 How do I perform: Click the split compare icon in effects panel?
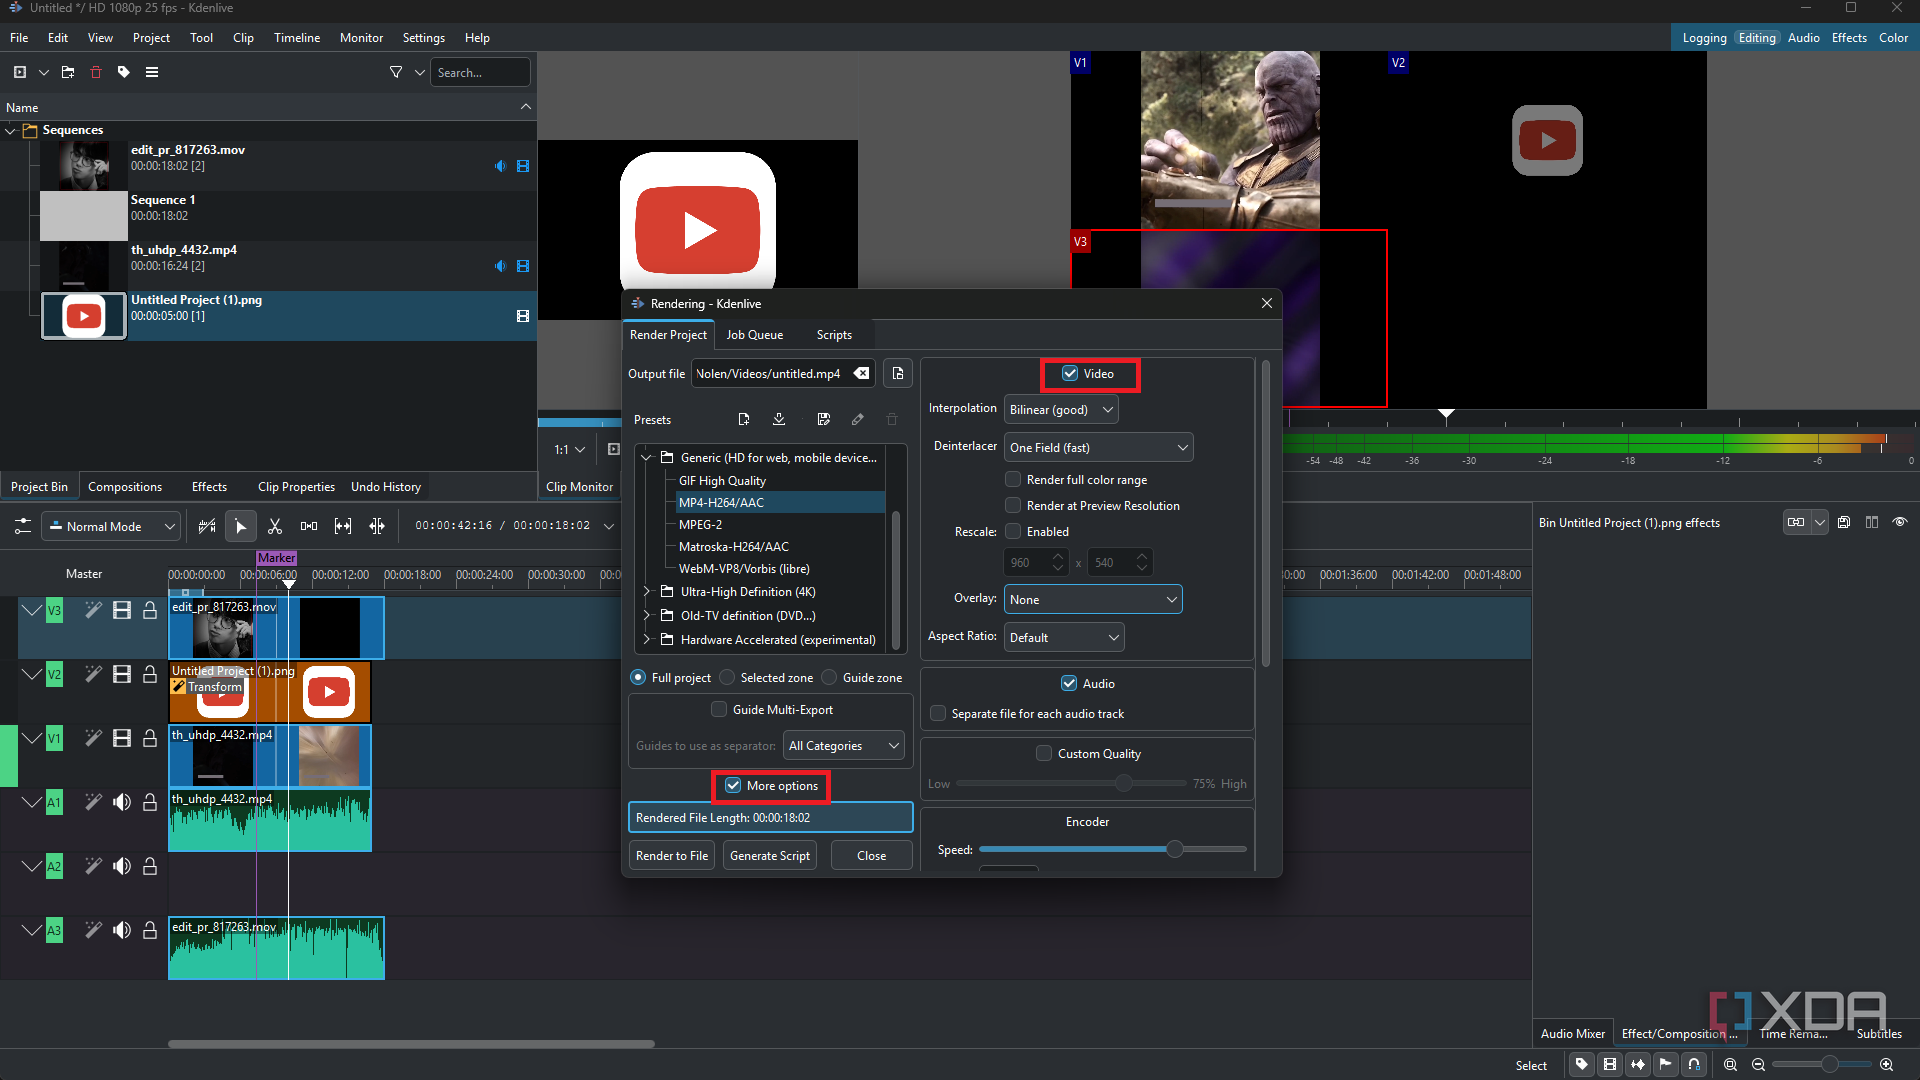(x=1872, y=522)
